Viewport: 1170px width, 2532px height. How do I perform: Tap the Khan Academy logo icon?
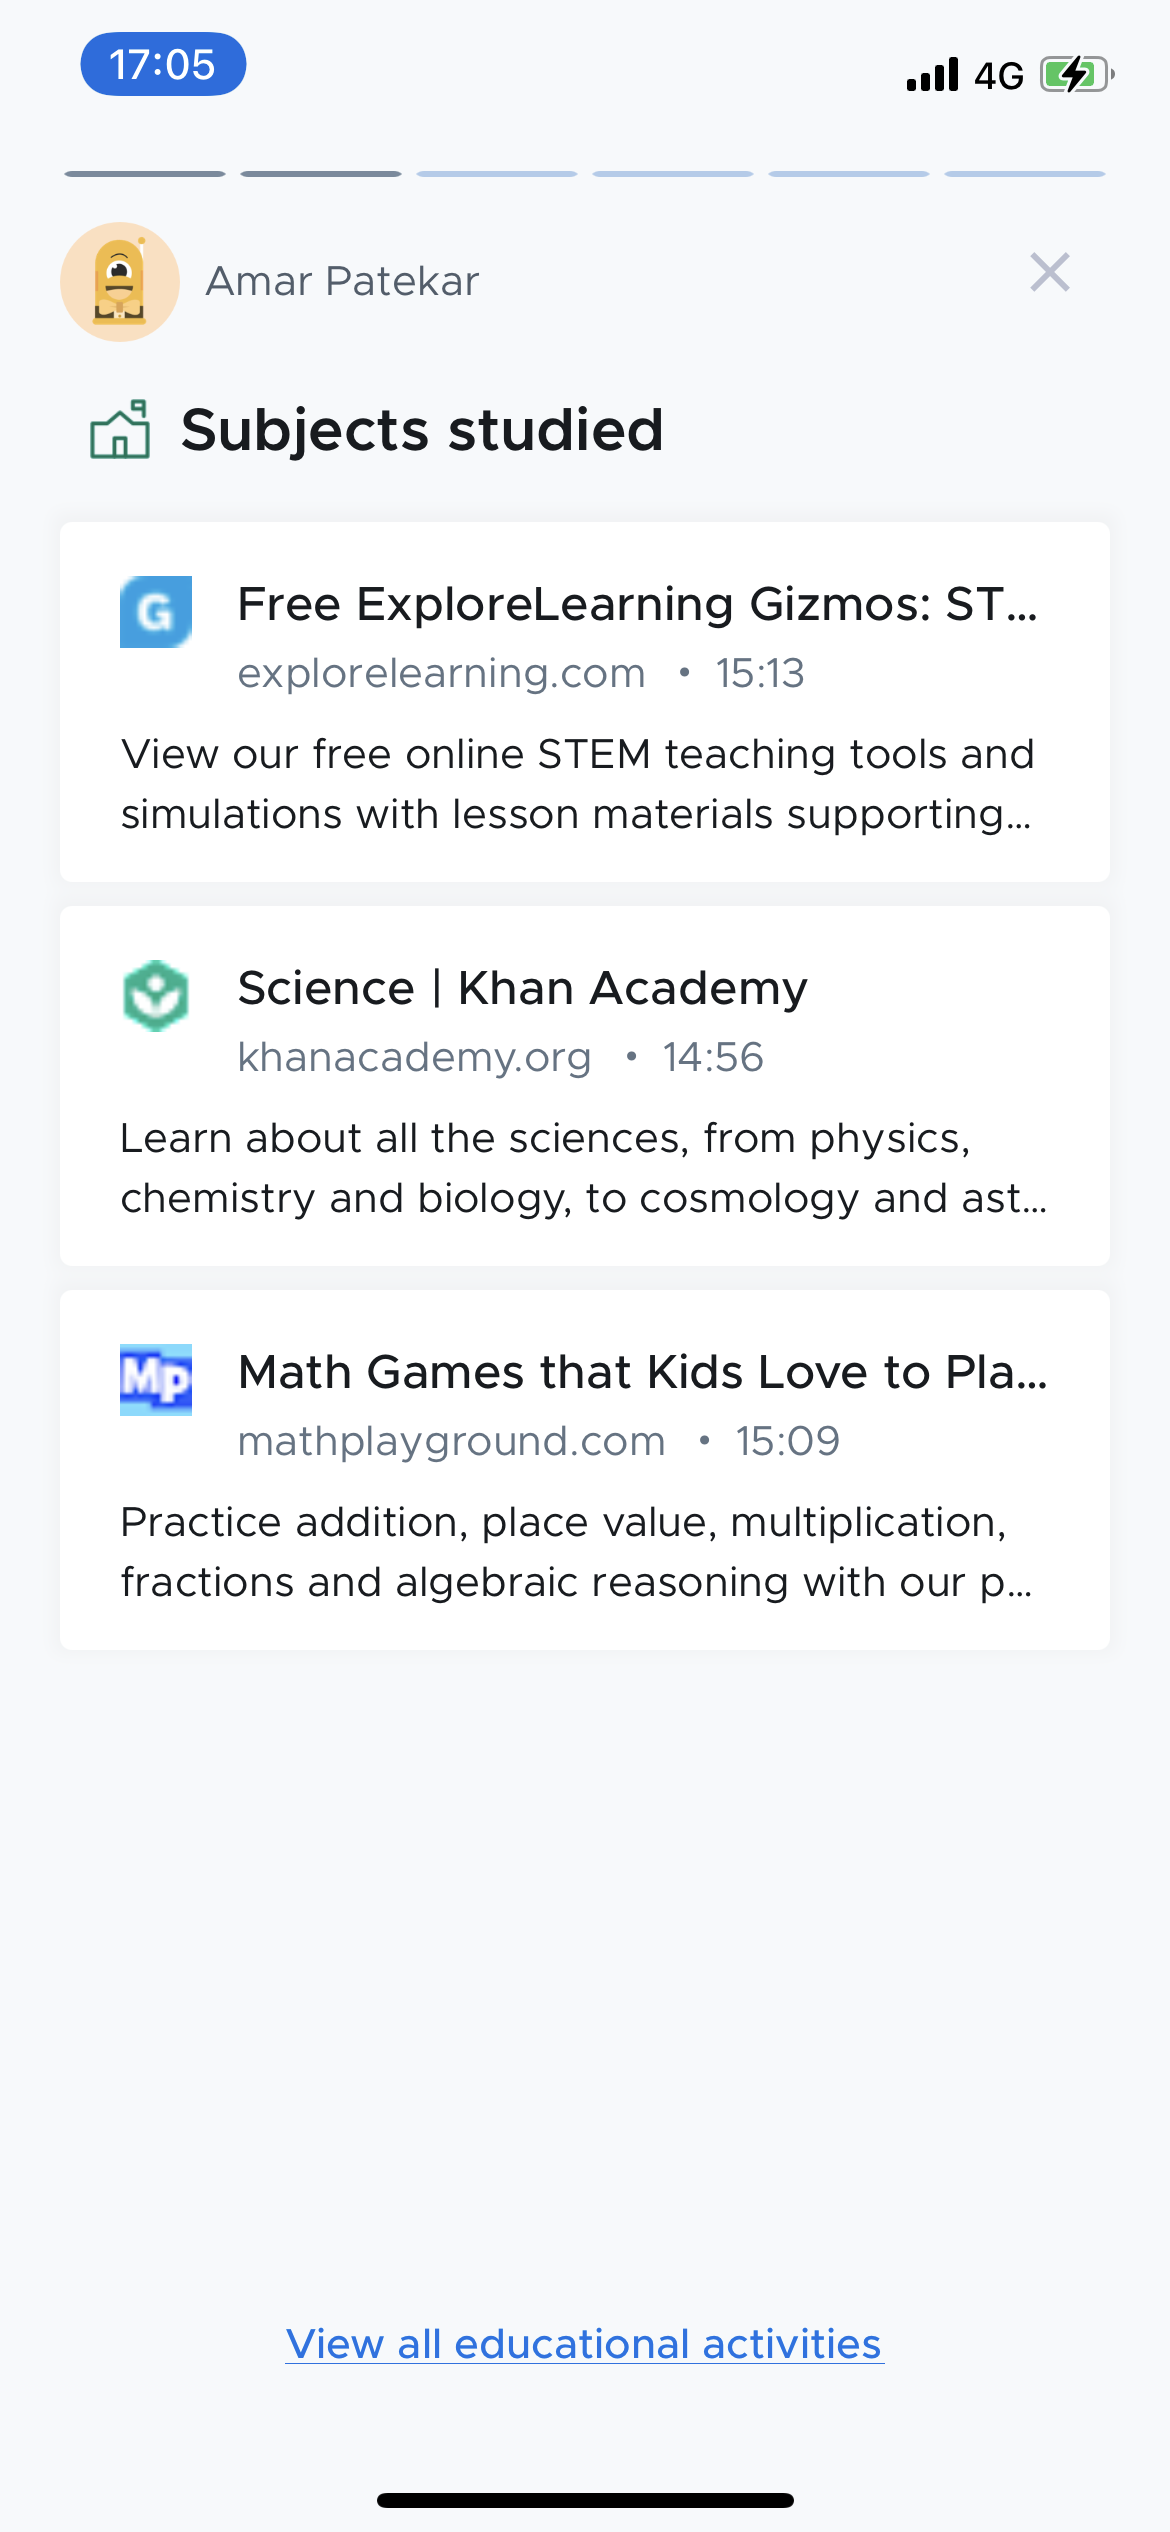coord(156,996)
